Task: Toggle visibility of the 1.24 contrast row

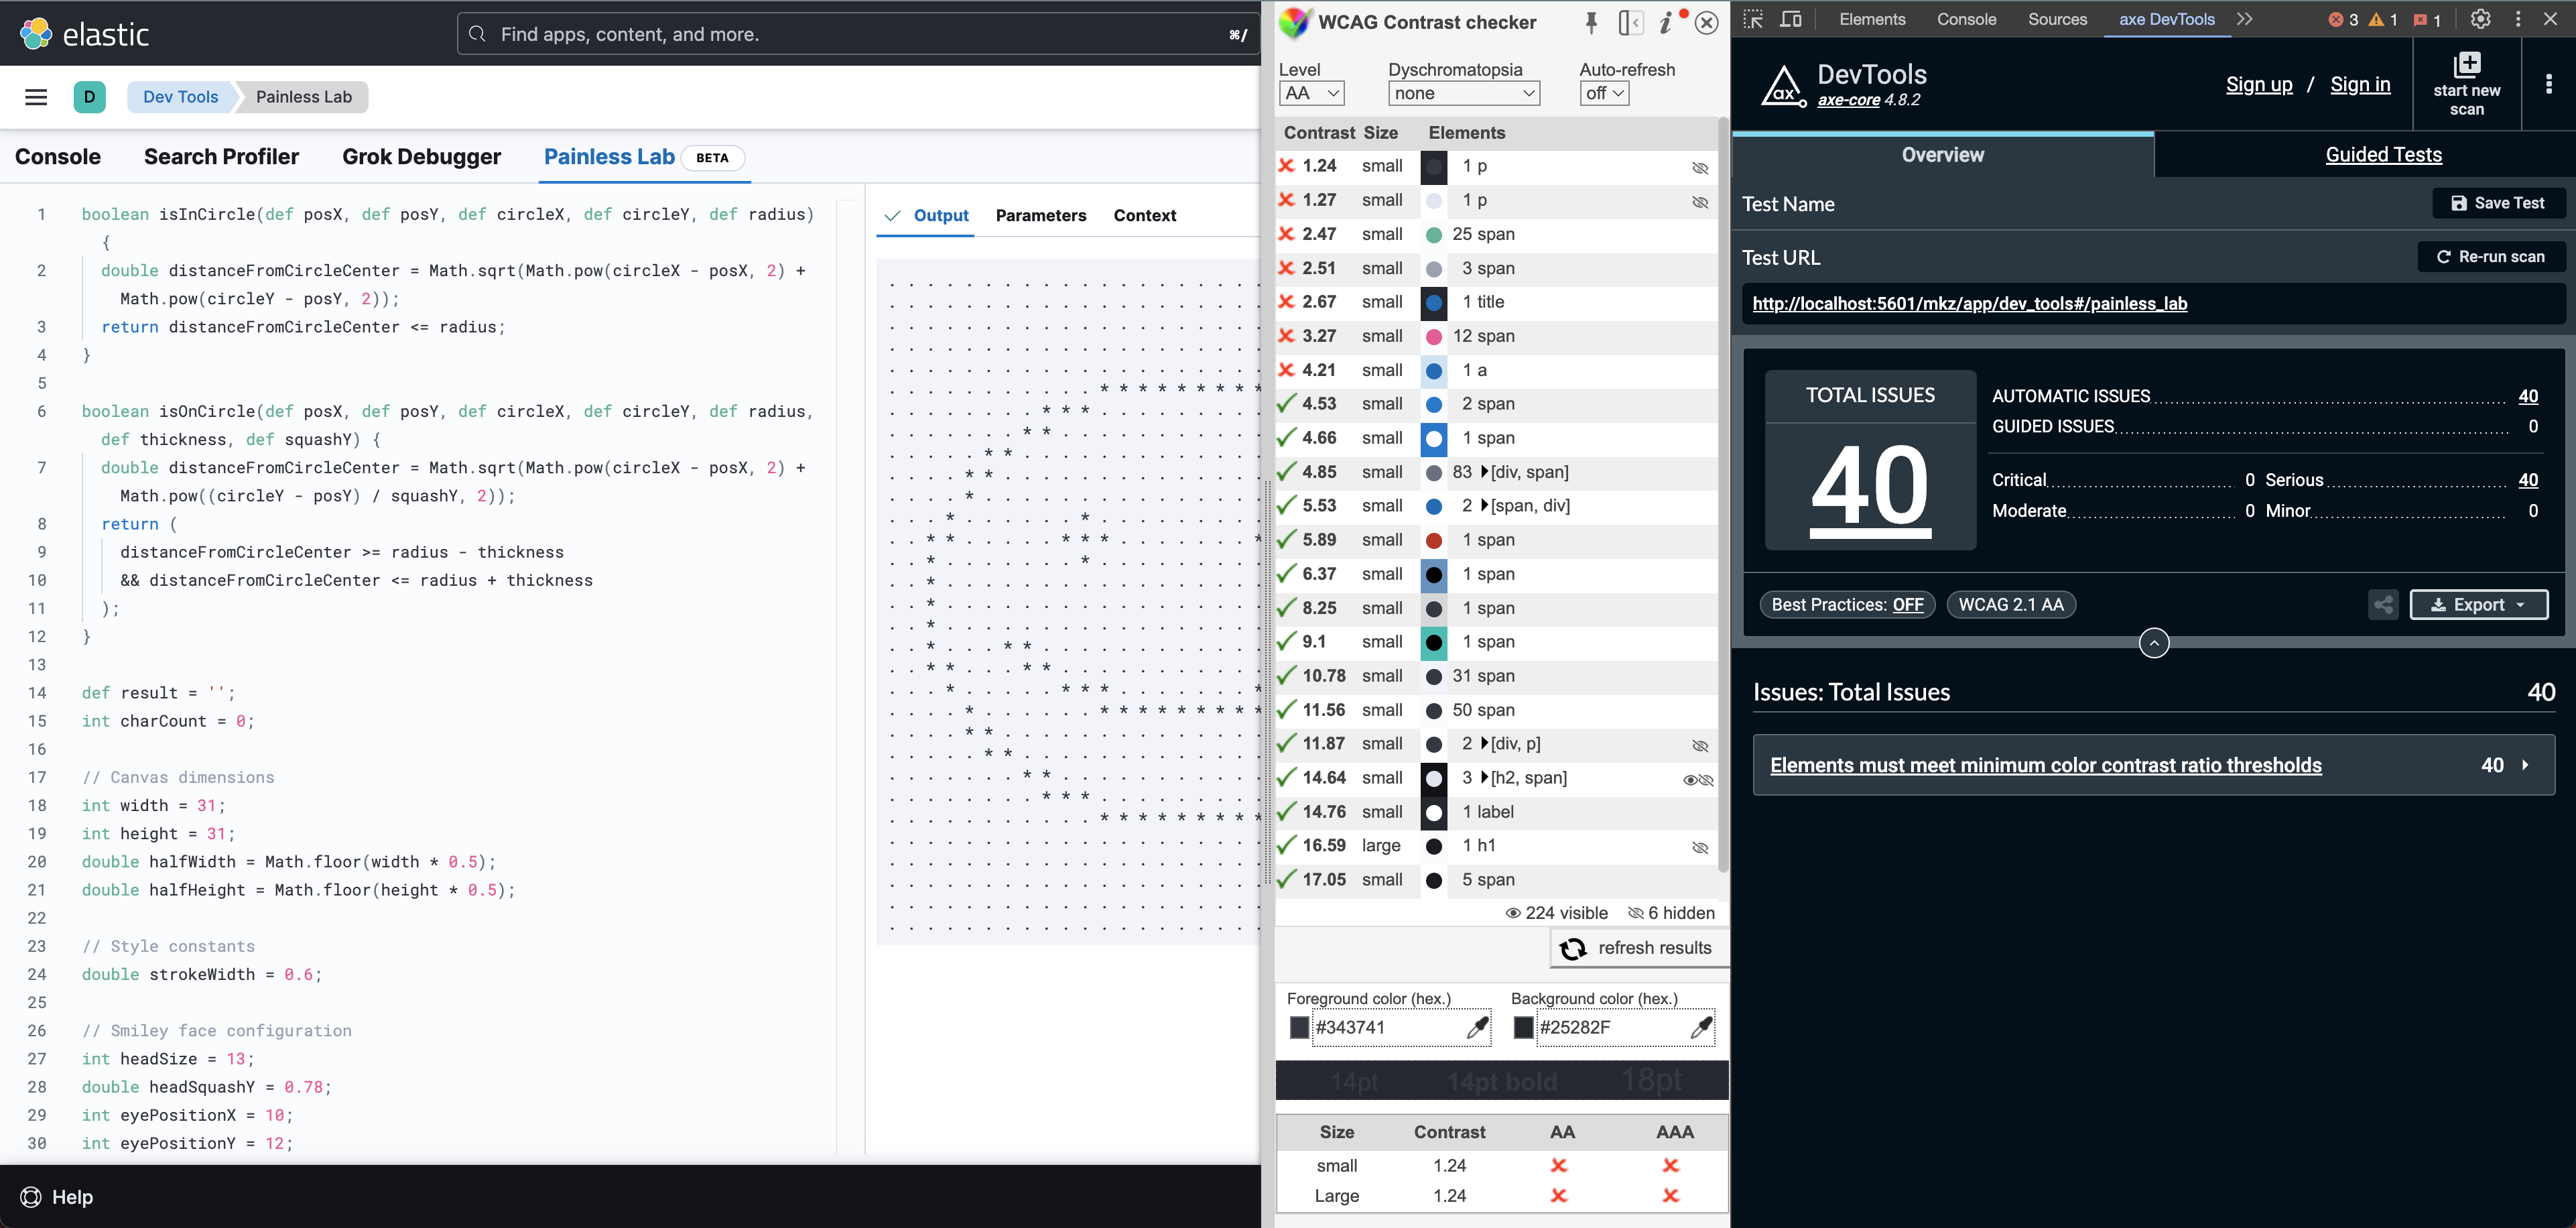Action: tap(1699, 168)
